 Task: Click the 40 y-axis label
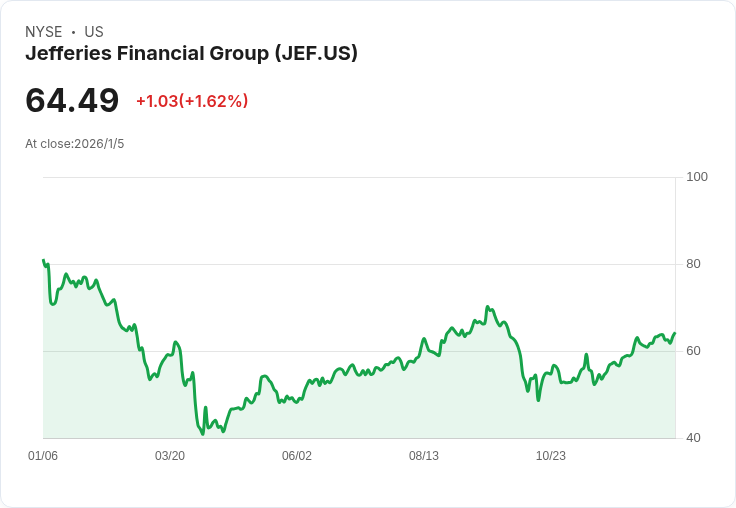click(693, 438)
